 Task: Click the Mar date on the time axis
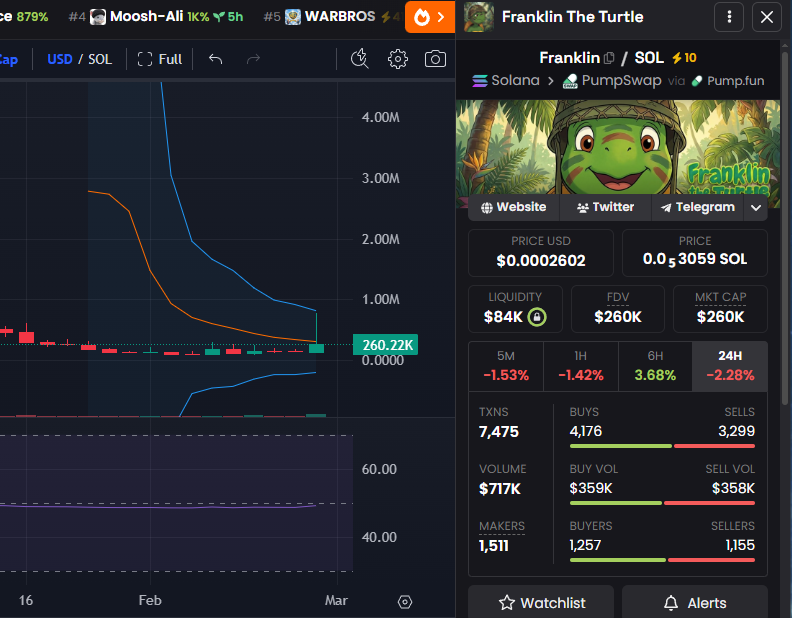(x=336, y=600)
